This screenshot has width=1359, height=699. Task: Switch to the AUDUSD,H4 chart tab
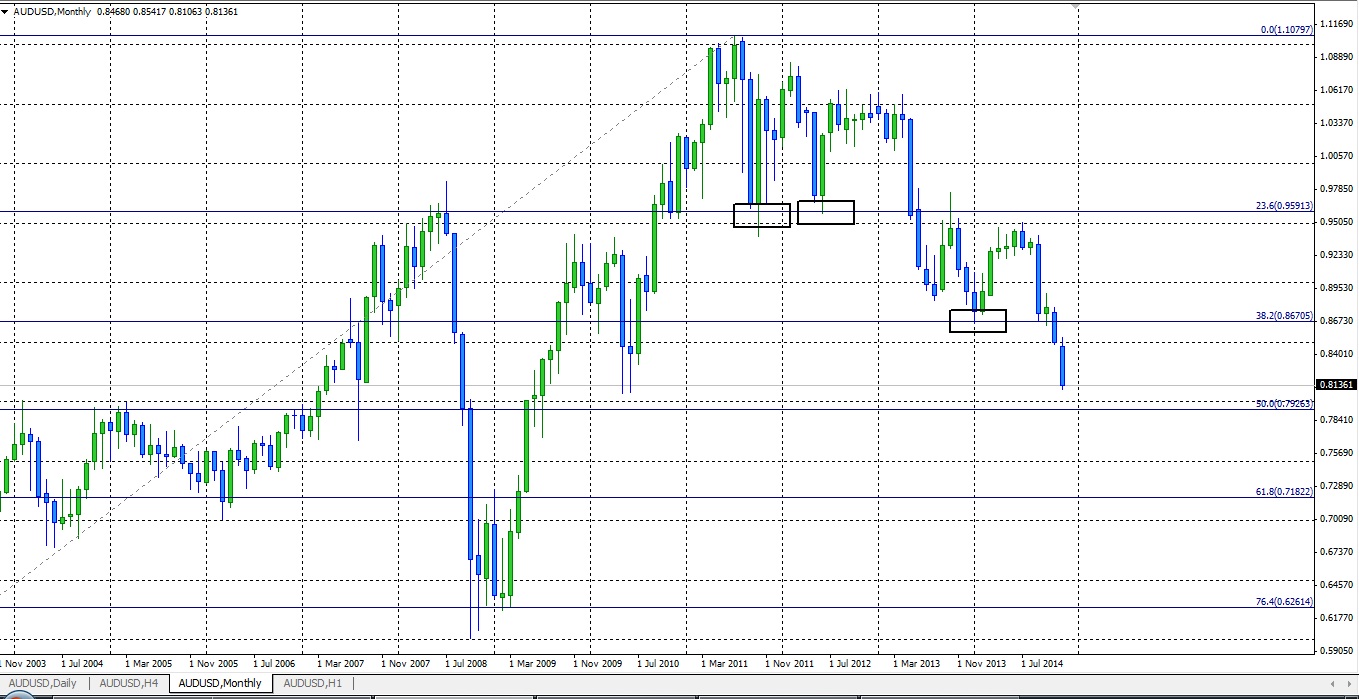(x=127, y=683)
